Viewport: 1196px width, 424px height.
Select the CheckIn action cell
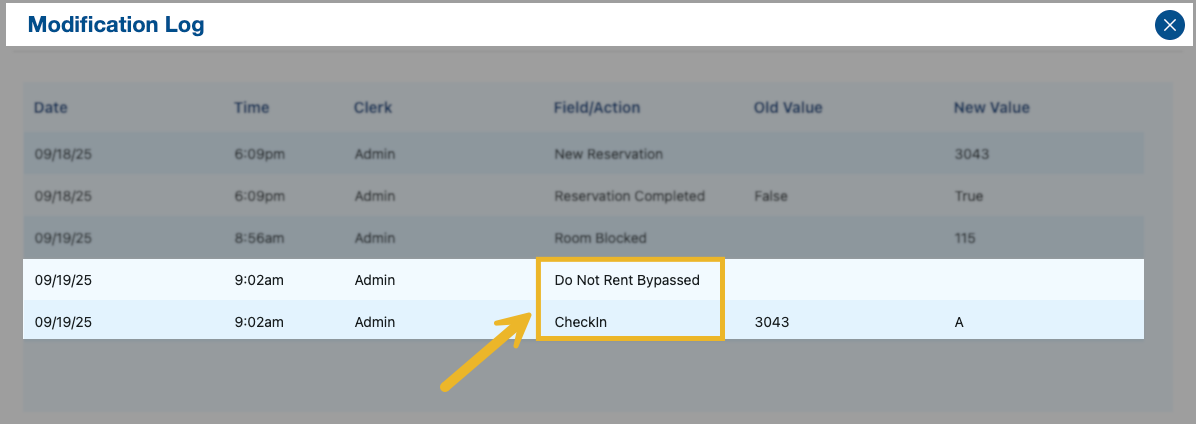point(581,323)
